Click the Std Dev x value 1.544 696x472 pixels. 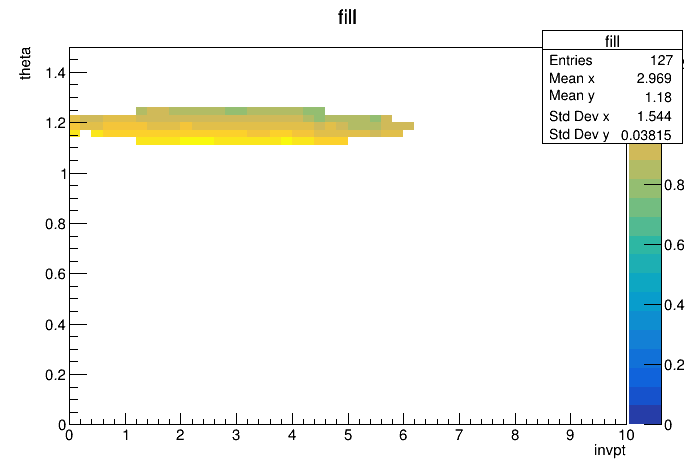[654, 116]
